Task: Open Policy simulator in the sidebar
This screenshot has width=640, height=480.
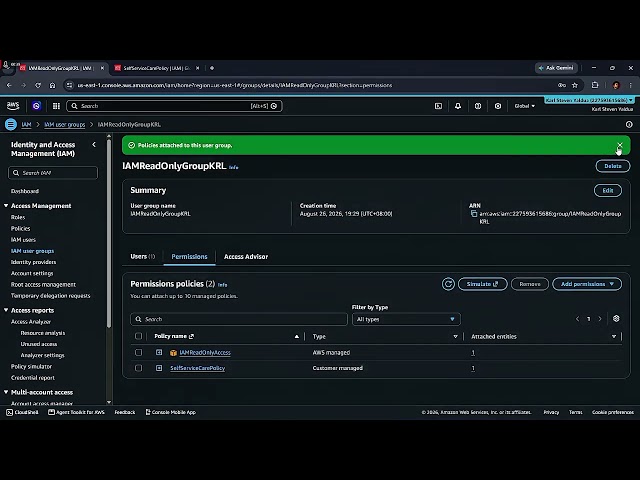Action: [x=31, y=367]
